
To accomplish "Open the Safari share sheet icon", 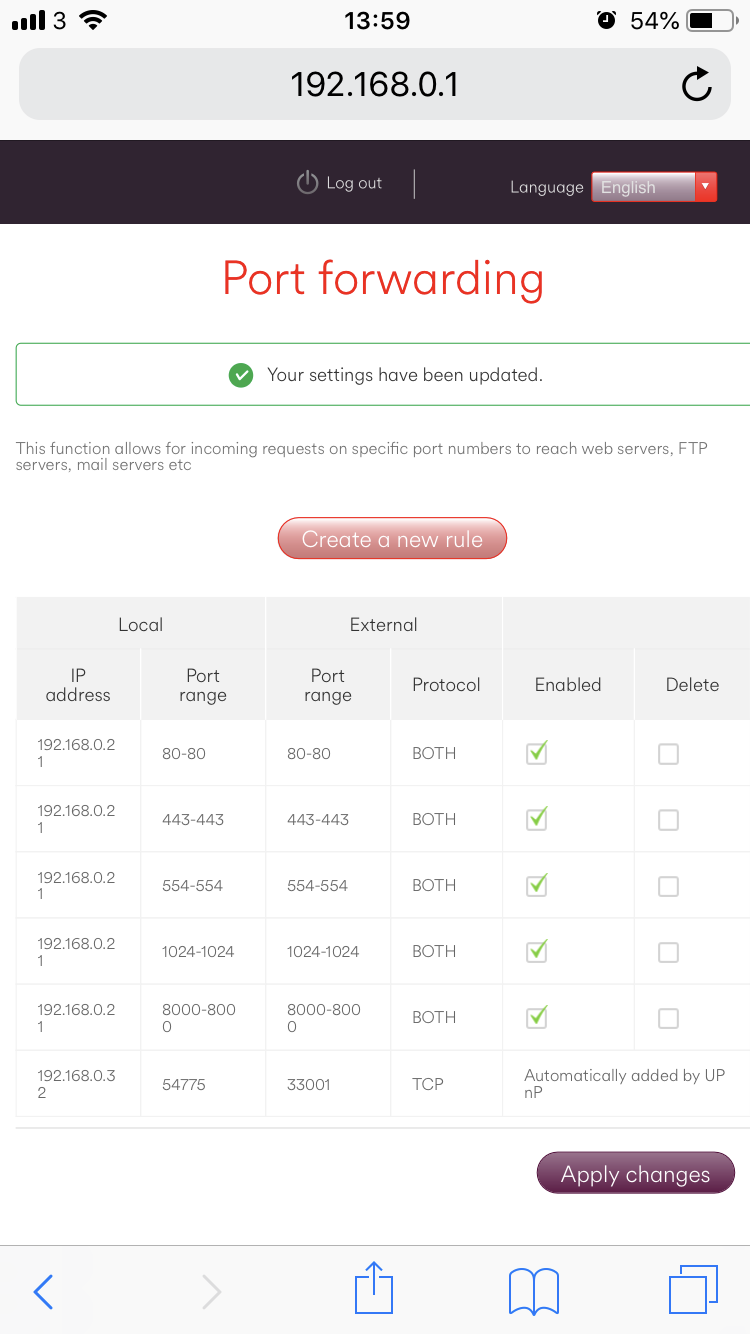I will tap(374, 1288).
